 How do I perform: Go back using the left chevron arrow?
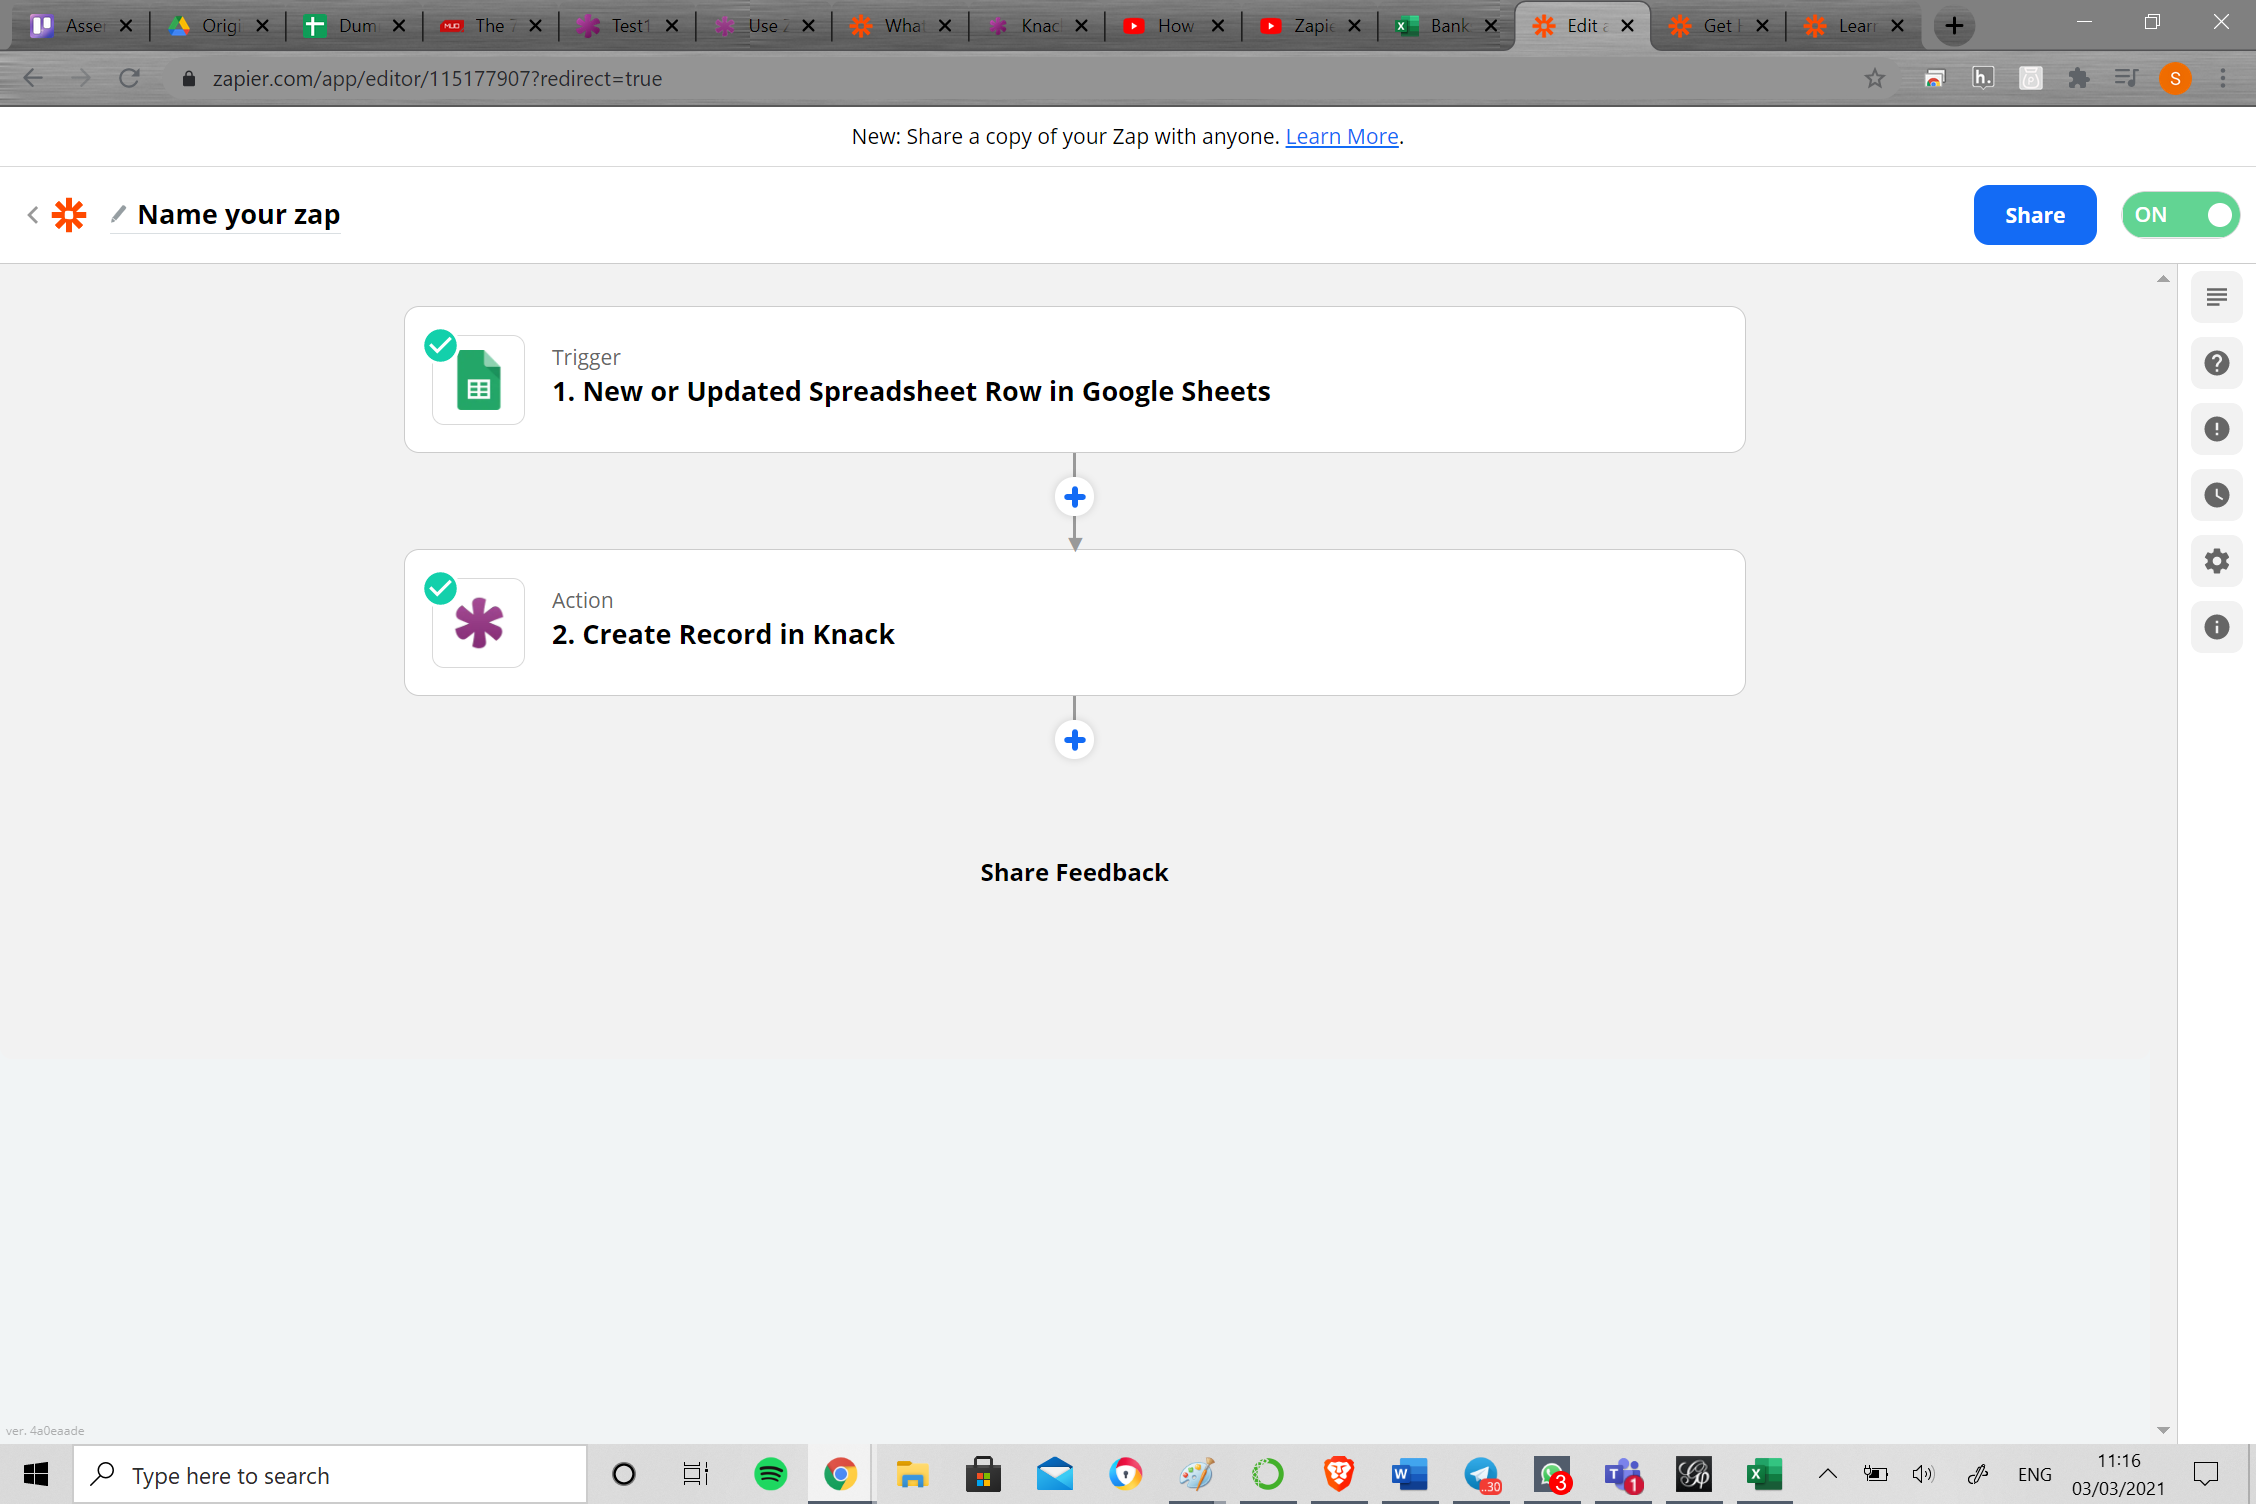click(33, 215)
